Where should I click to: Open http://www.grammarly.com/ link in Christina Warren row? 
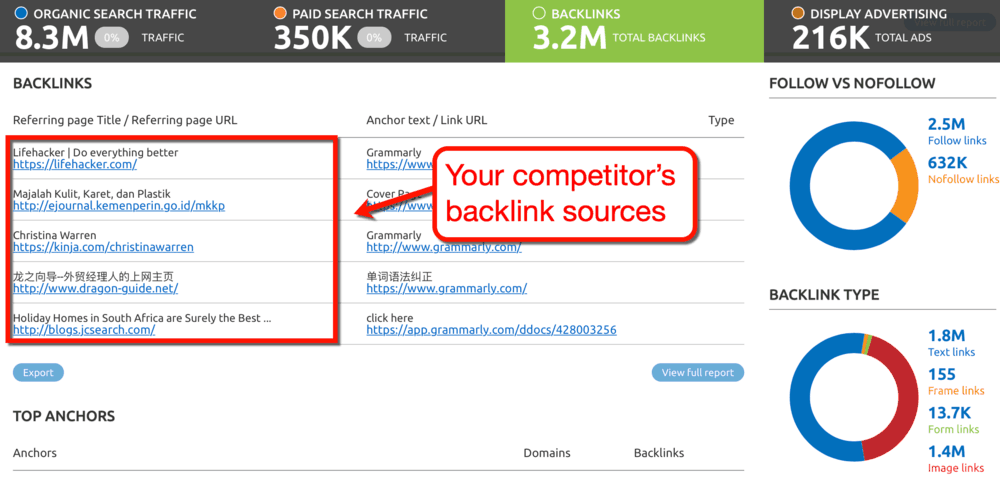click(444, 247)
